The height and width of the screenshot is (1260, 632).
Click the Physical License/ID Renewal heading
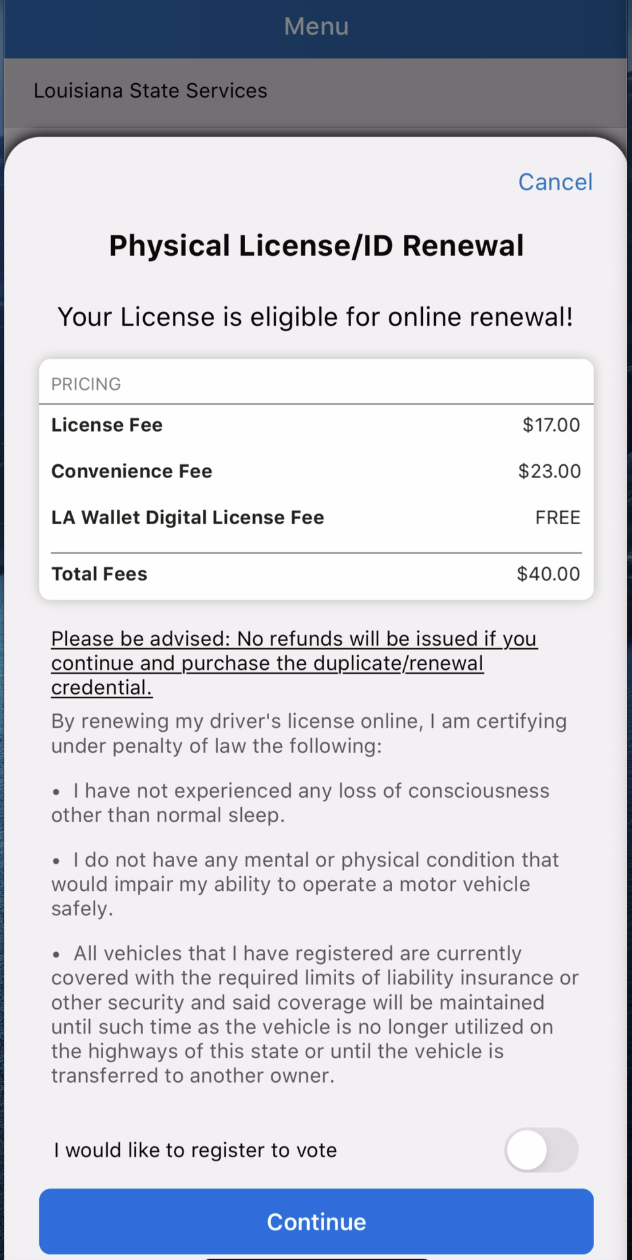pyautogui.click(x=316, y=246)
